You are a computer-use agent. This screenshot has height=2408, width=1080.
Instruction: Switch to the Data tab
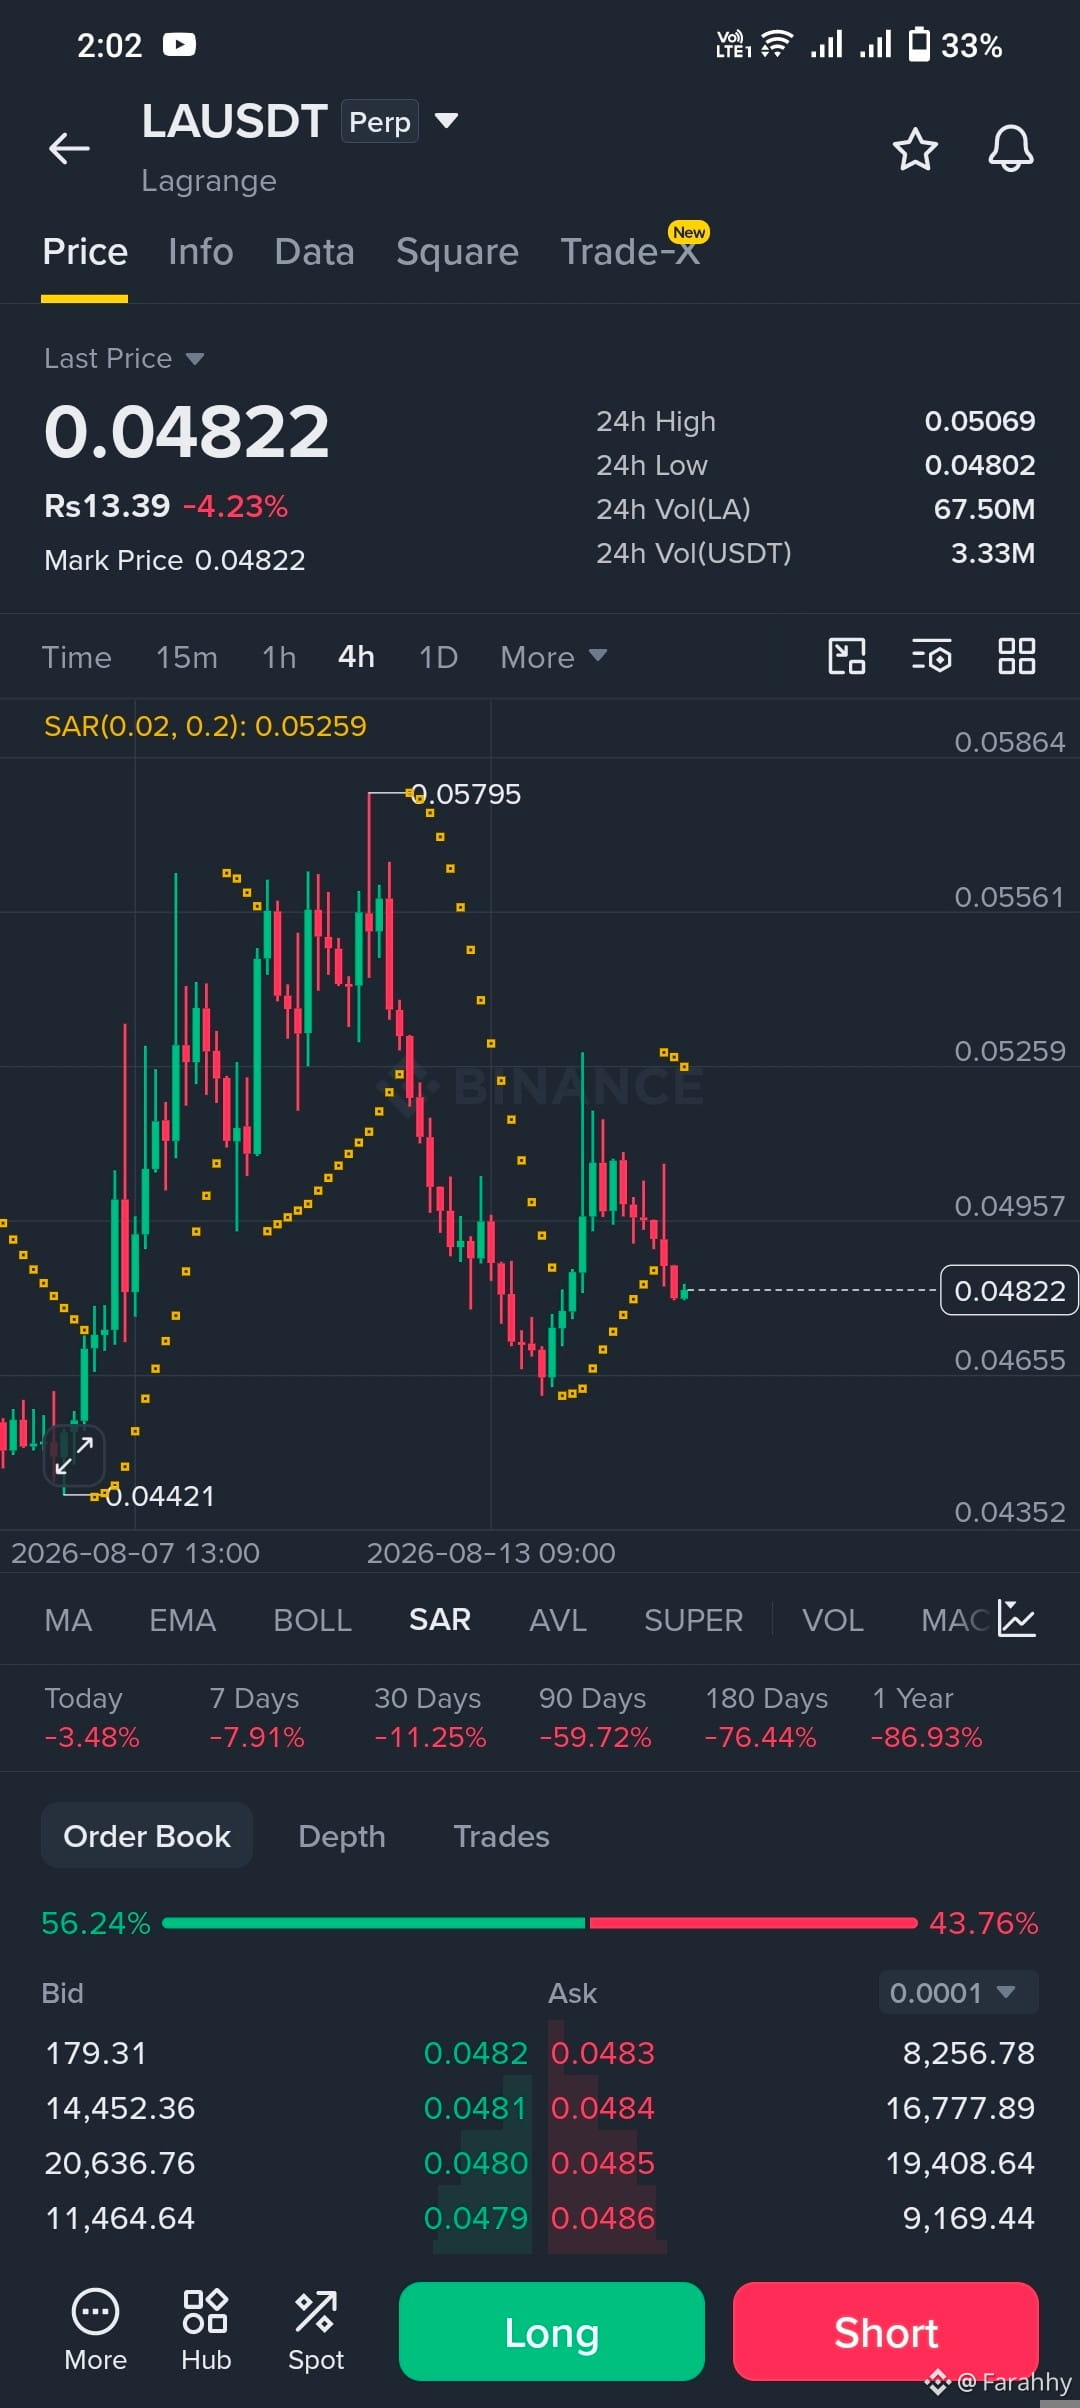coord(314,252)
